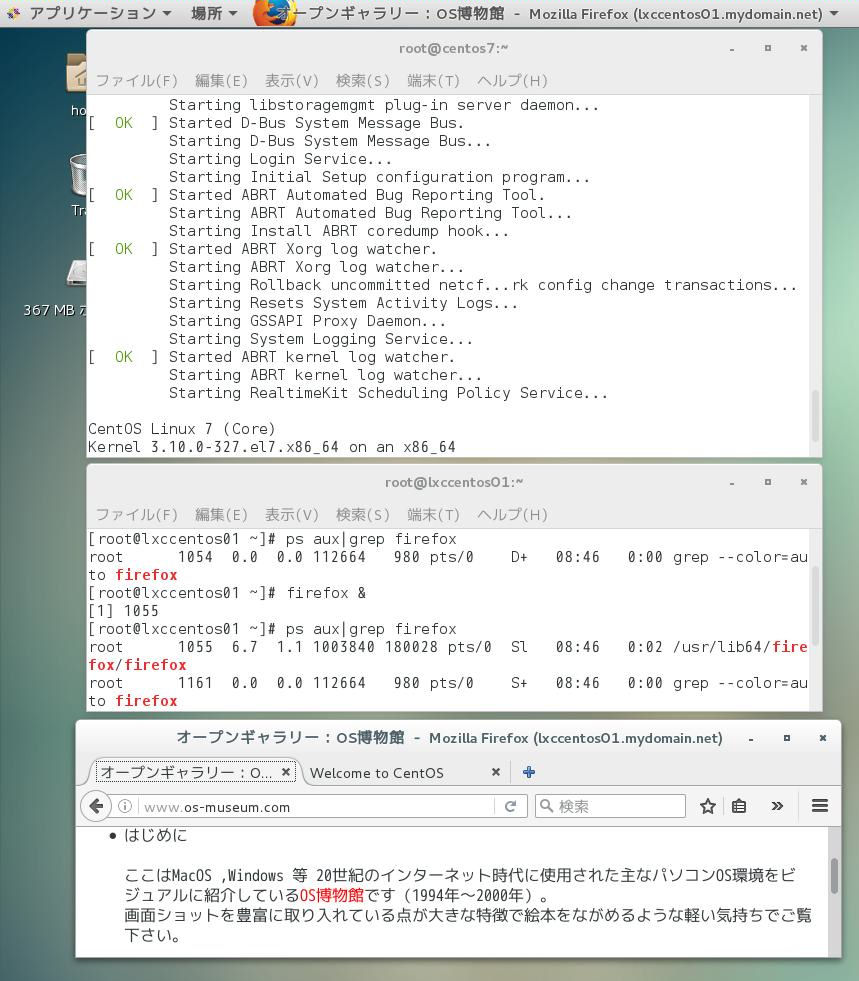Maximize the root@centos7 terminal window
Viewport: 859px width, 981px height.
tap(768, 48)
